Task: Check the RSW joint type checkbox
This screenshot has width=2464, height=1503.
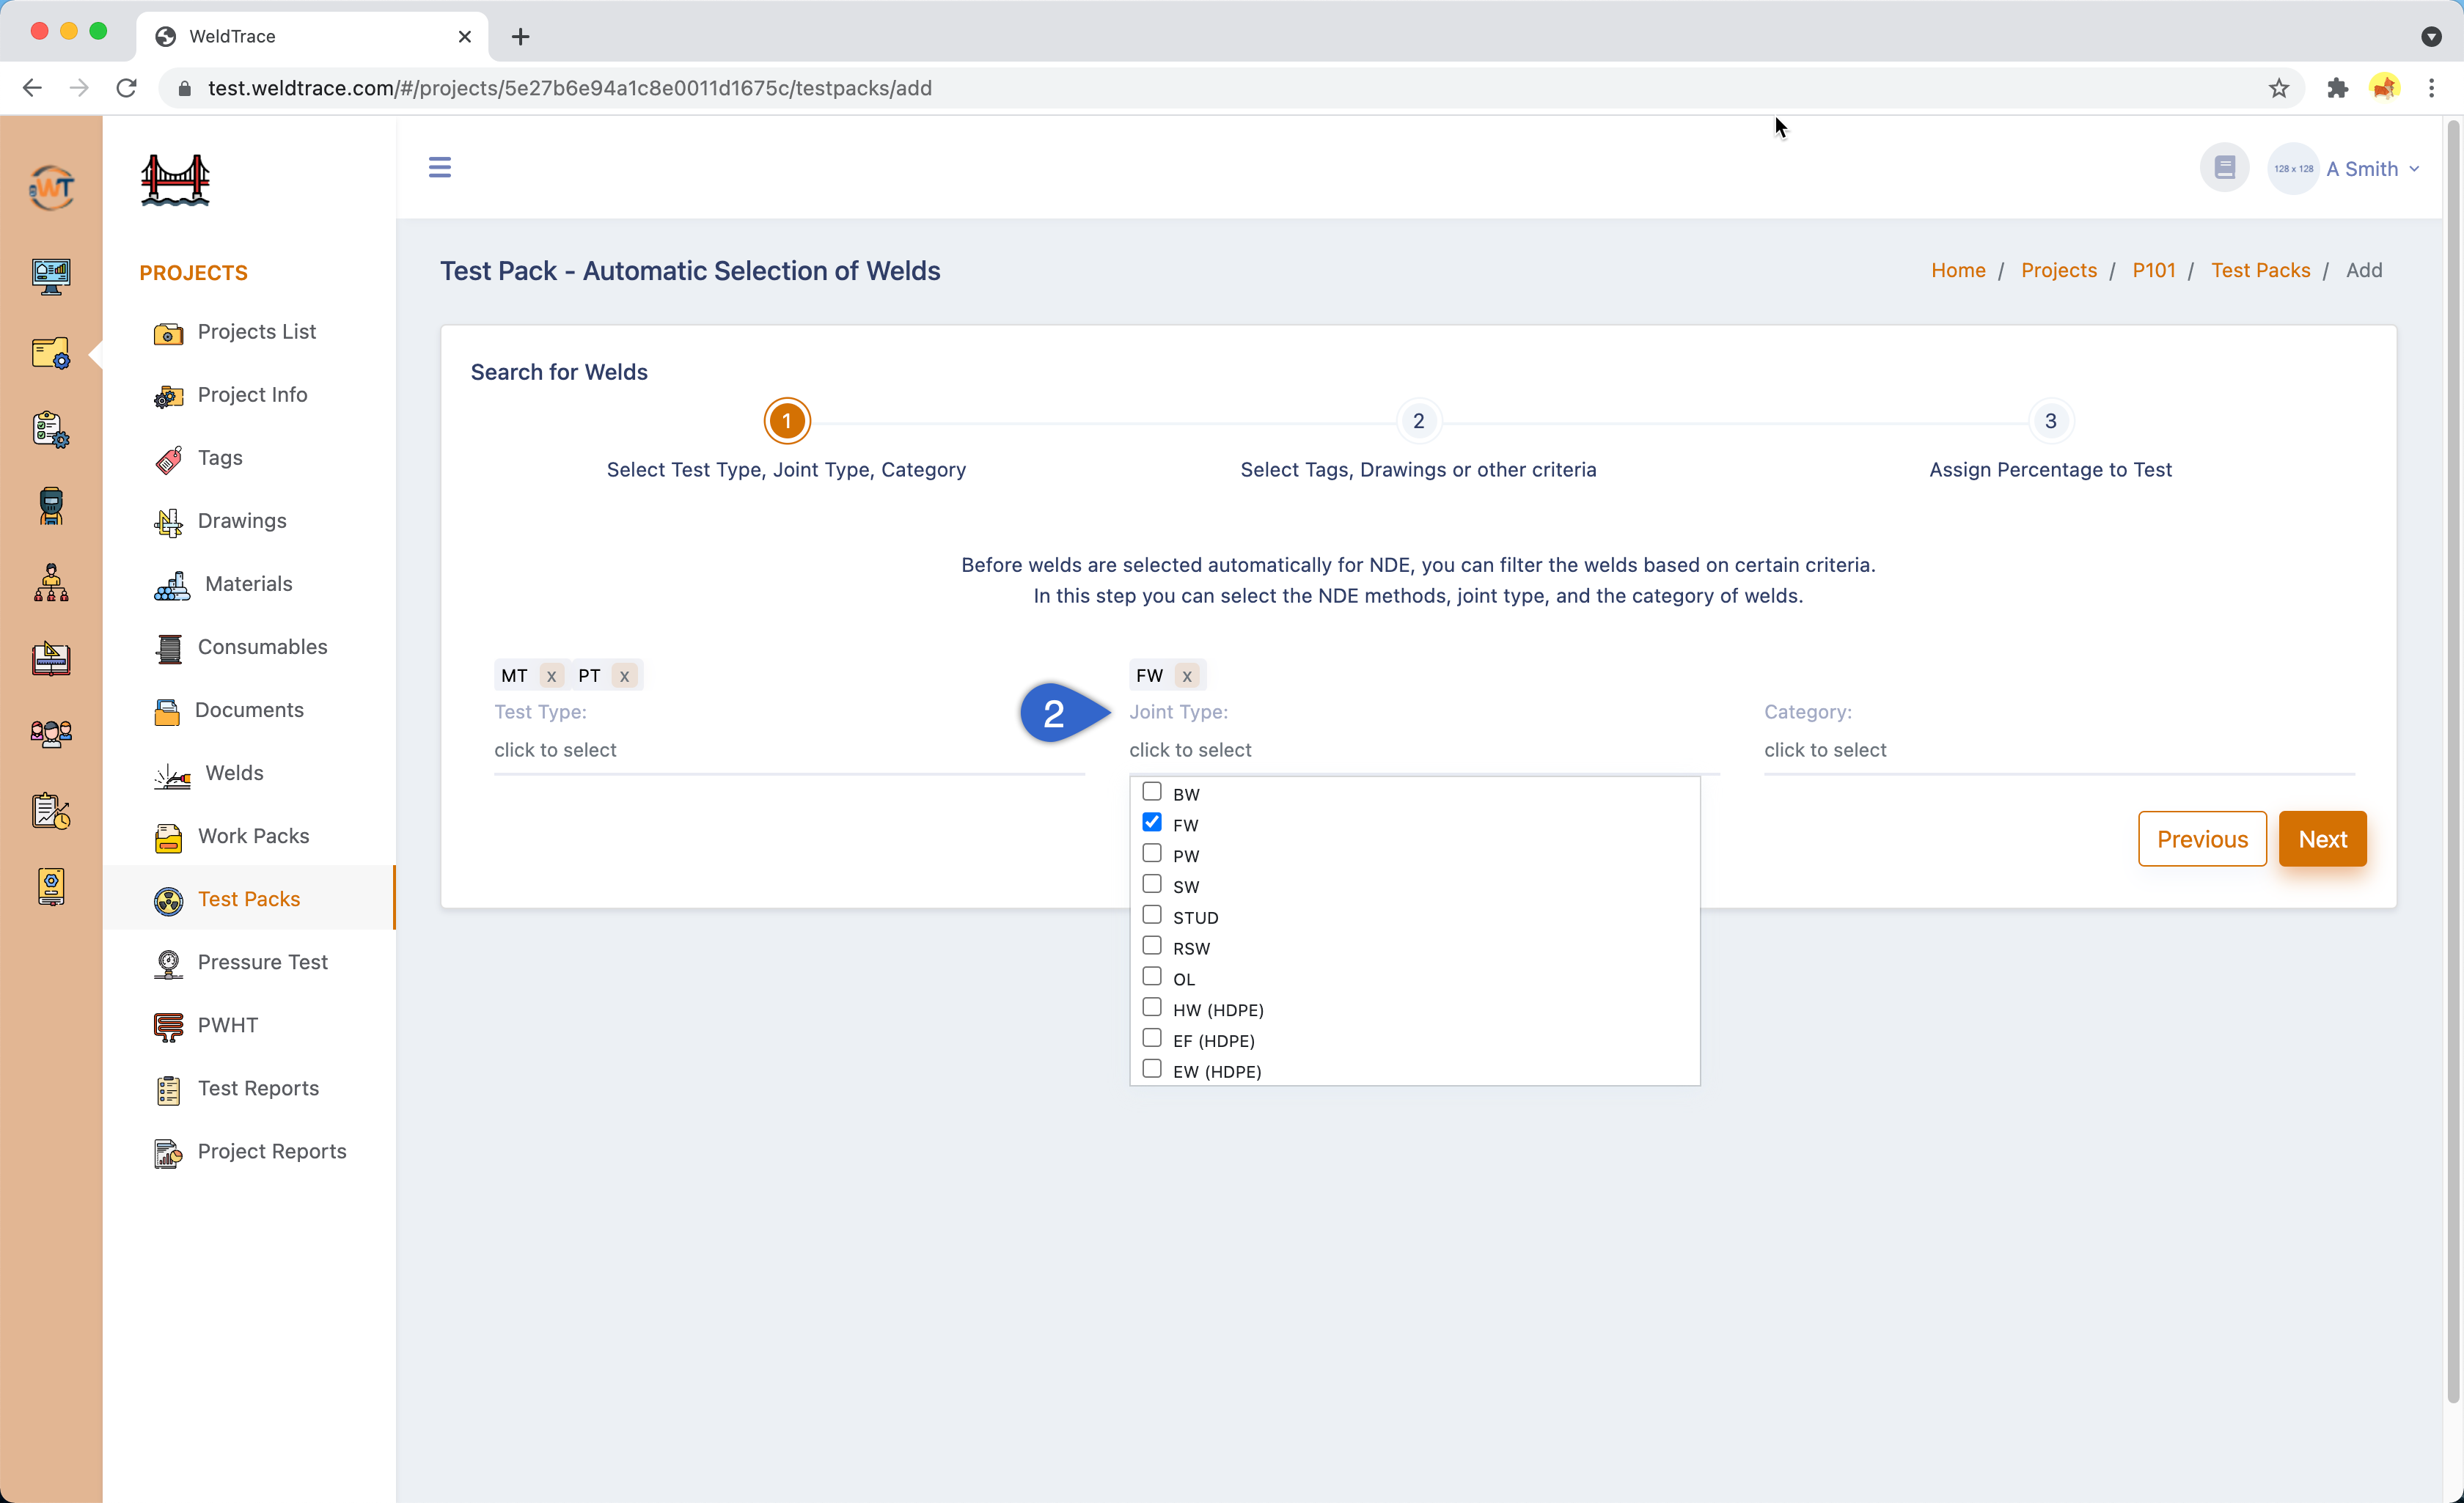Action: 1152,946
